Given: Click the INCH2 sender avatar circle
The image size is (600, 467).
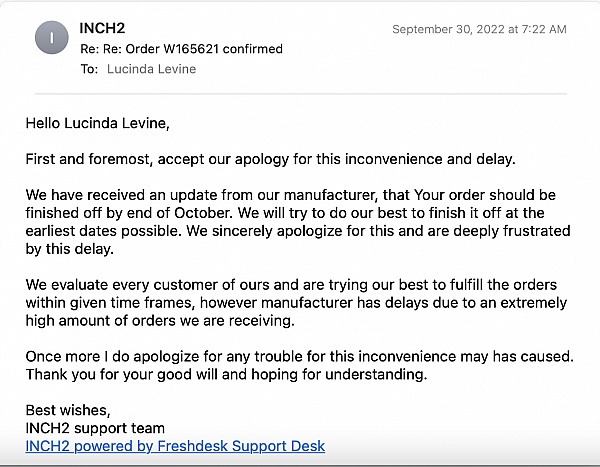Looking at the screenshot, I should pos(52,38).
